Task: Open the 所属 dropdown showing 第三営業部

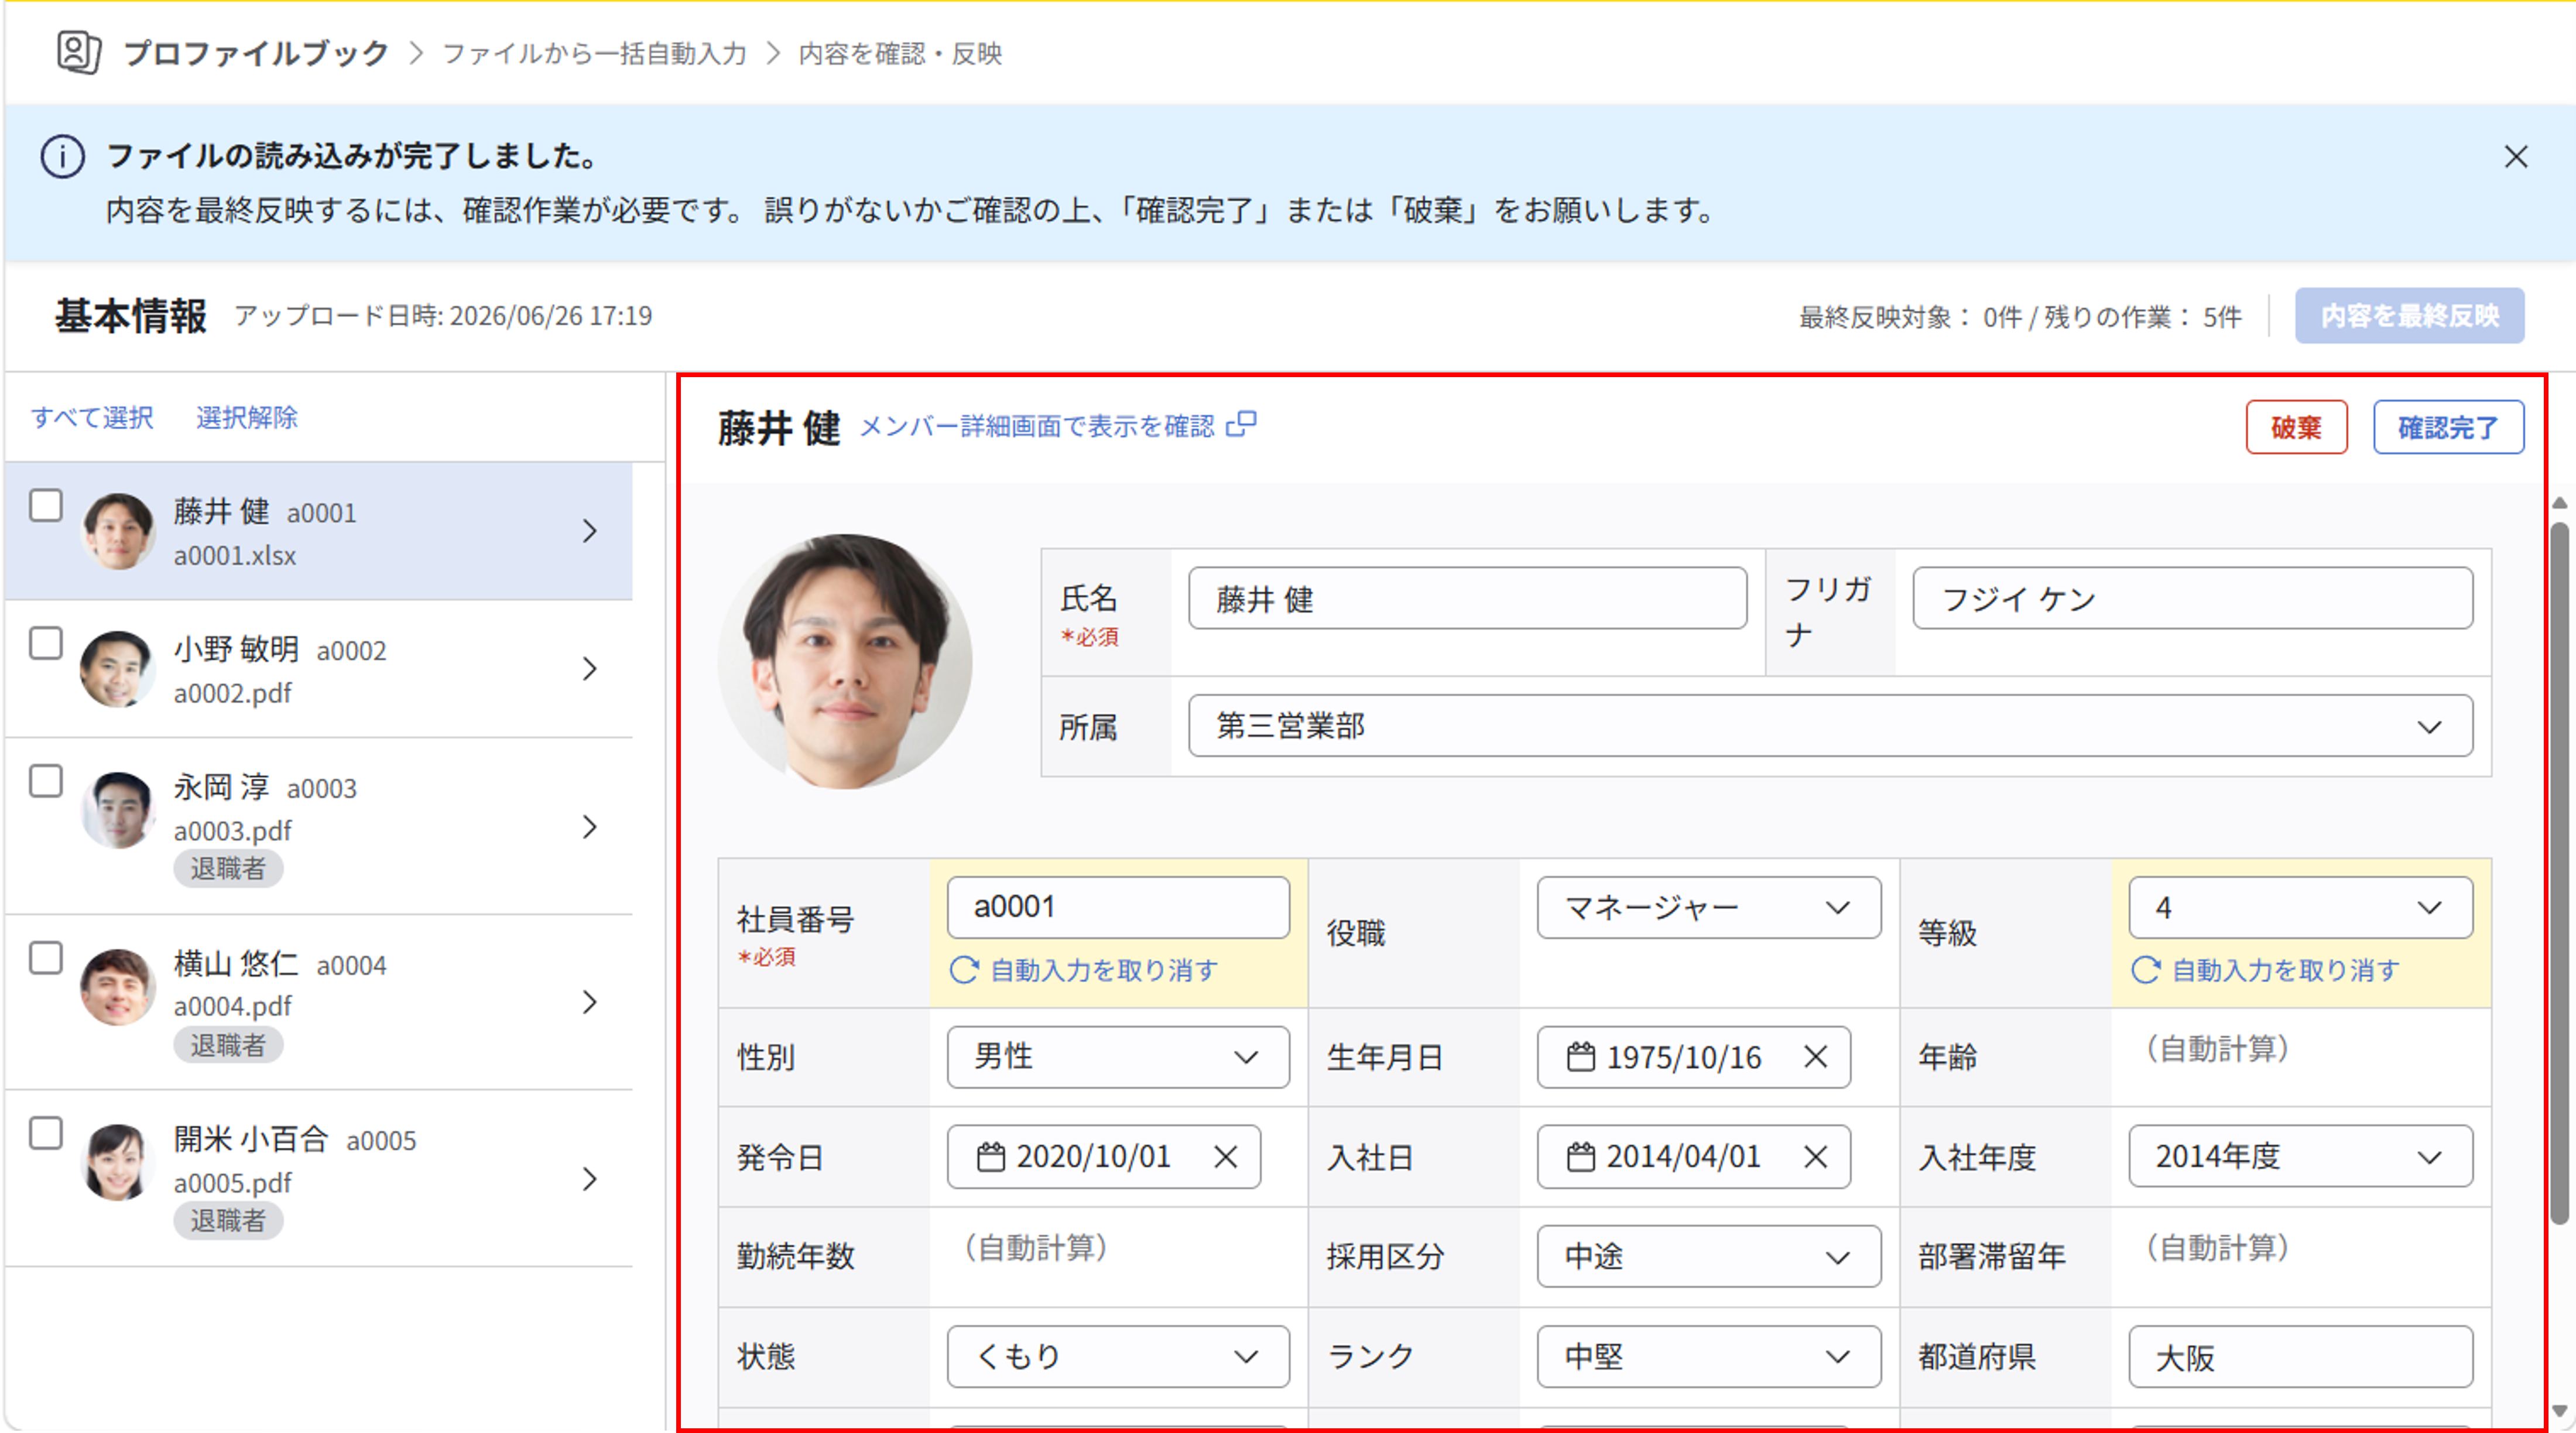Action: coord(1830,726)
